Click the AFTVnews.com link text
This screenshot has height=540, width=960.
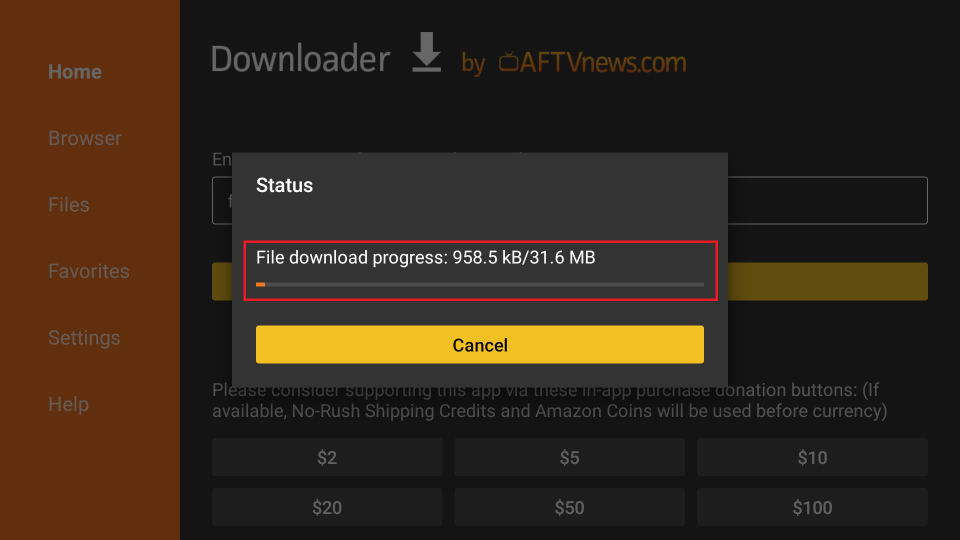603,62
